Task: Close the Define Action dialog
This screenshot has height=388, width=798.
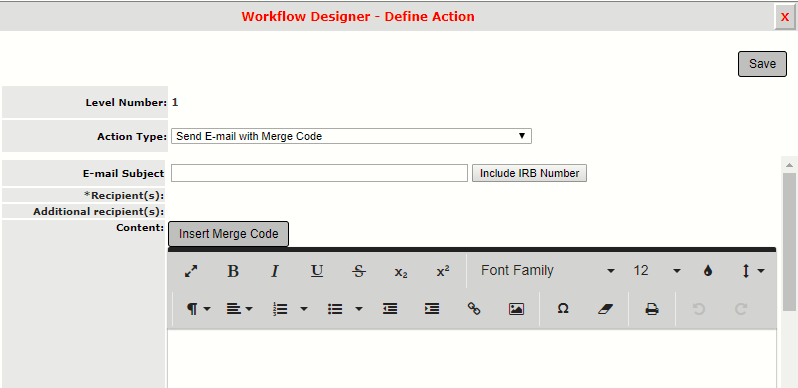Action: (x=785, y=17)
